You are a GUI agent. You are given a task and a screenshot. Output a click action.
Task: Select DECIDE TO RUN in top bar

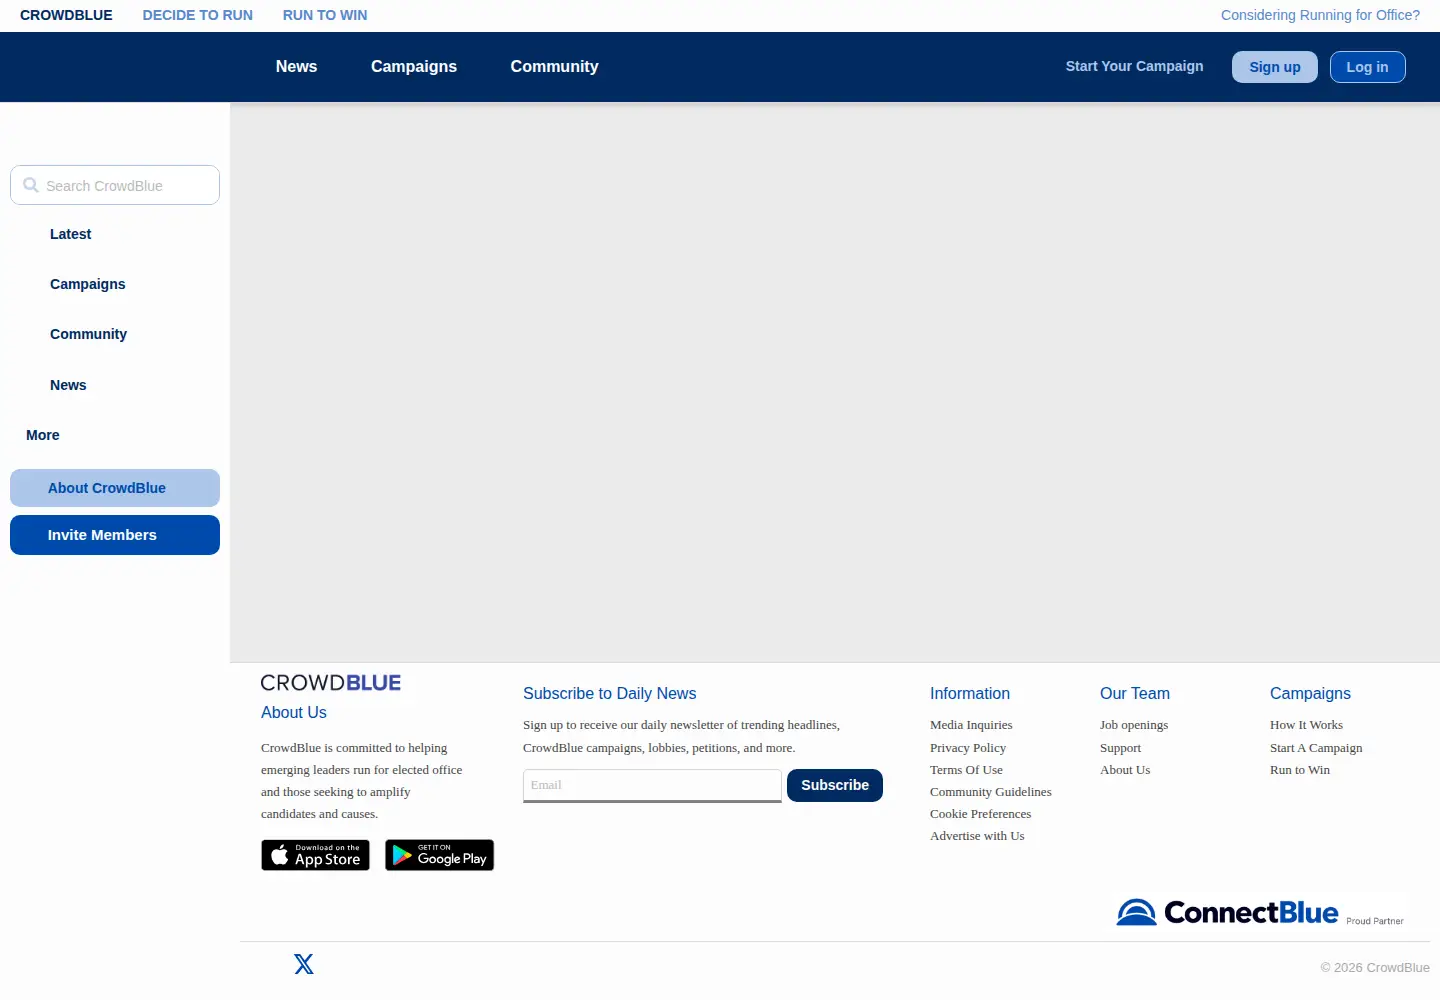pos(198,15)
